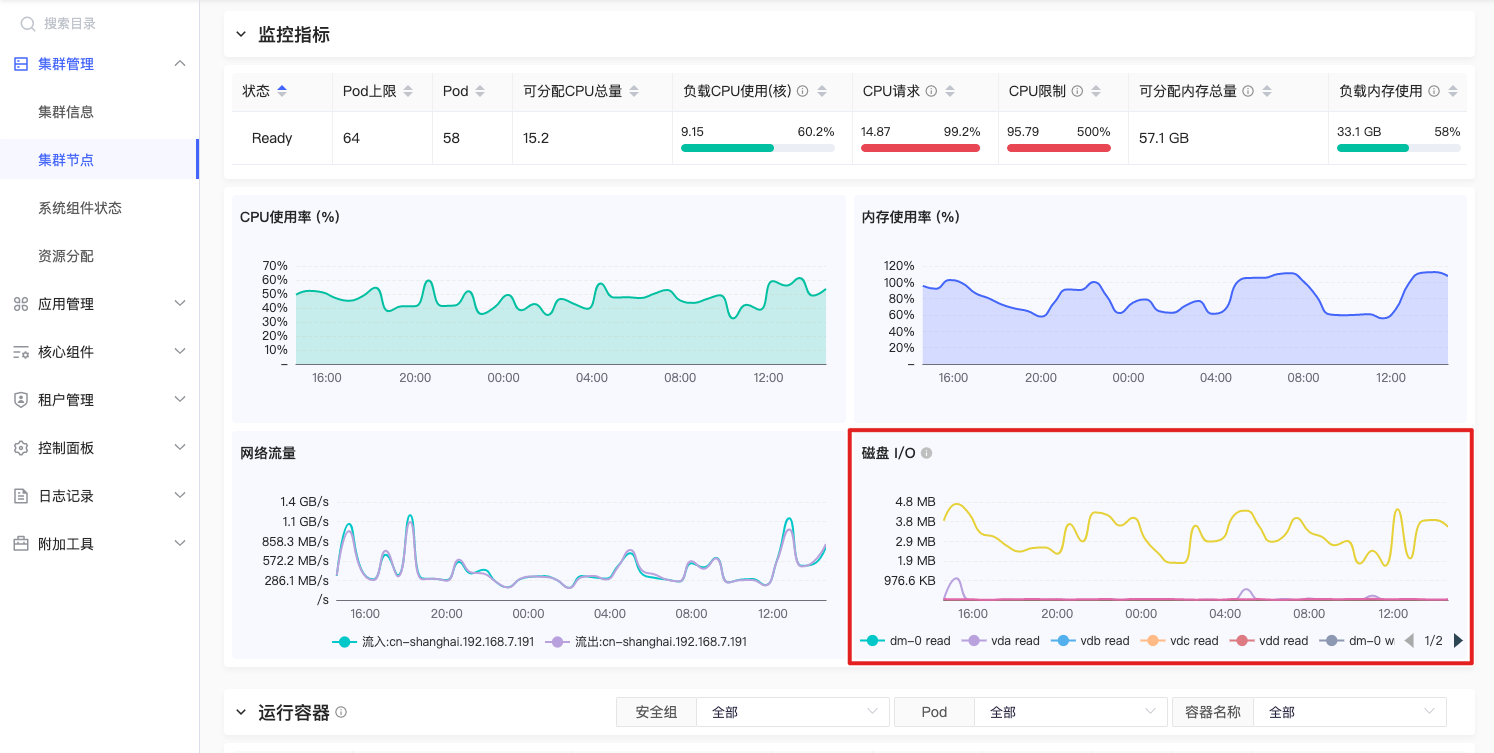Sort by CPU限制 column arrows
The width and height of the screenshot is (1494, 753).
[x=1096, y=91]
